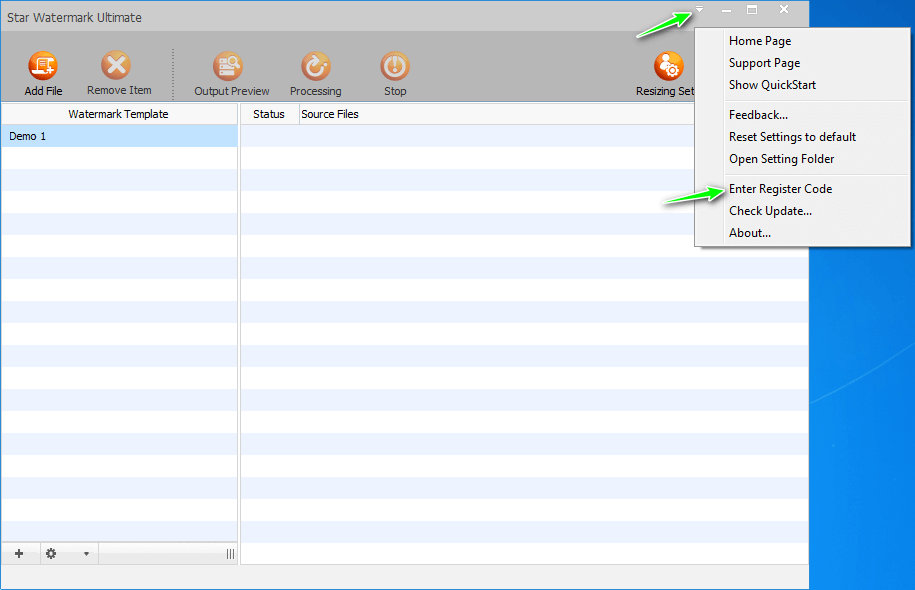The width and height of the screenshot is (915, 590).
Task: Open the About... menu item
Action: 750,233
